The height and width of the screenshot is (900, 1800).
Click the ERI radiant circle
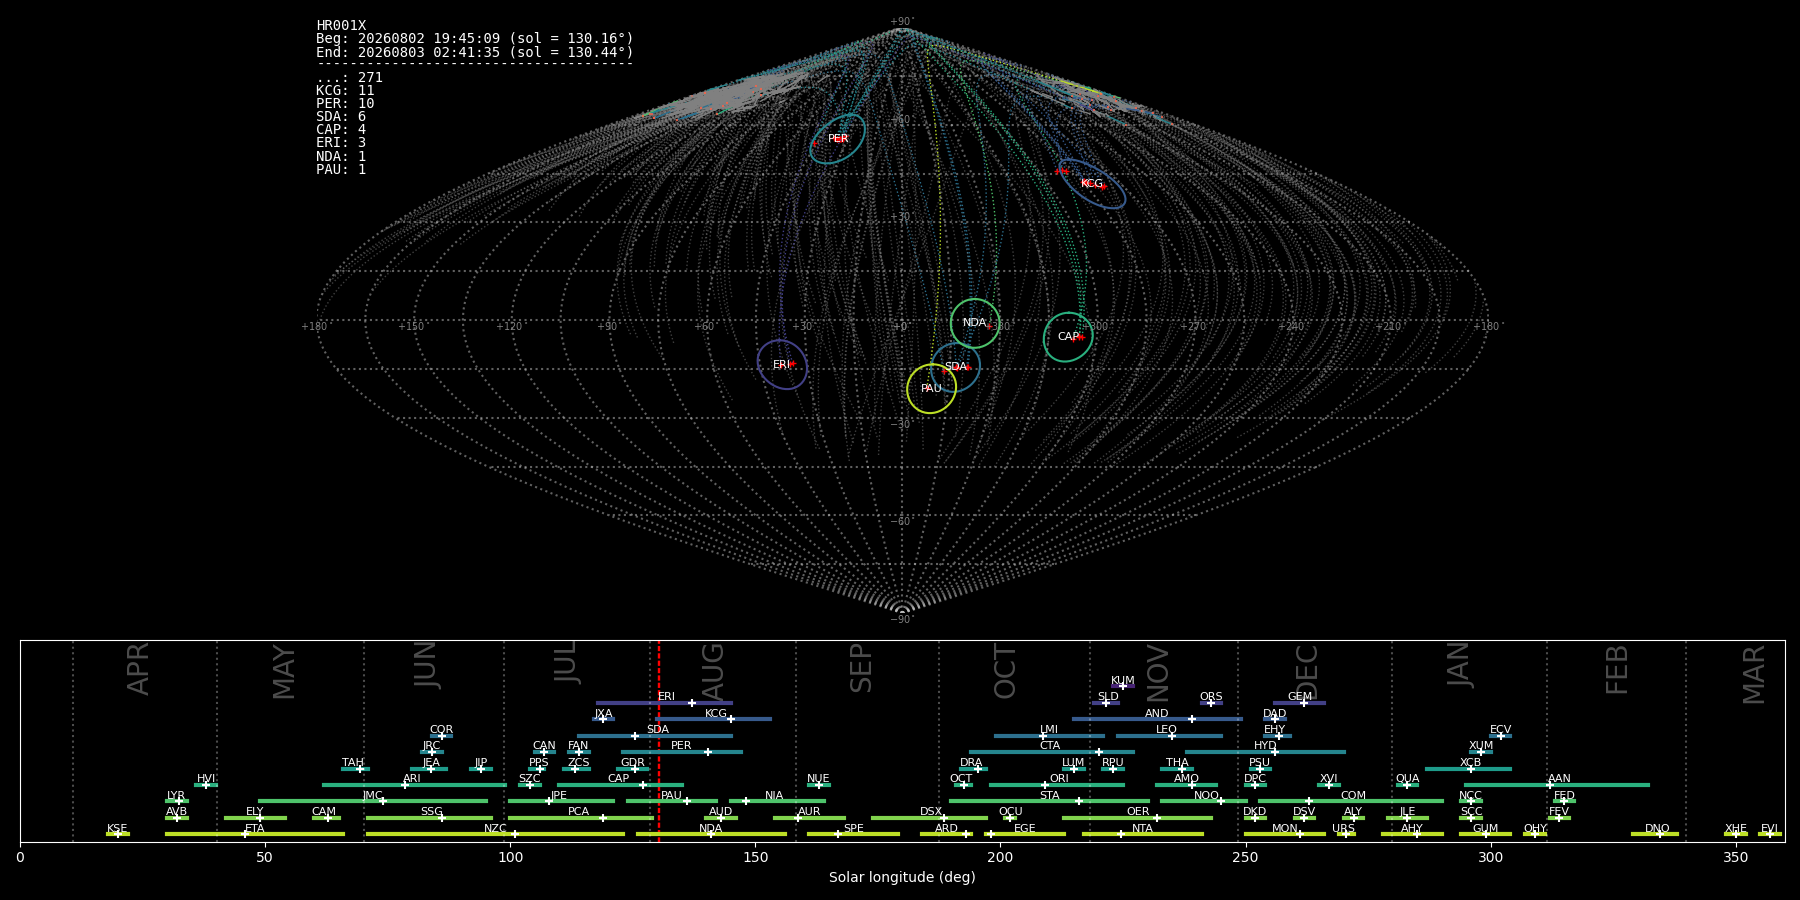pyautogui.click(x=782, y=365)
